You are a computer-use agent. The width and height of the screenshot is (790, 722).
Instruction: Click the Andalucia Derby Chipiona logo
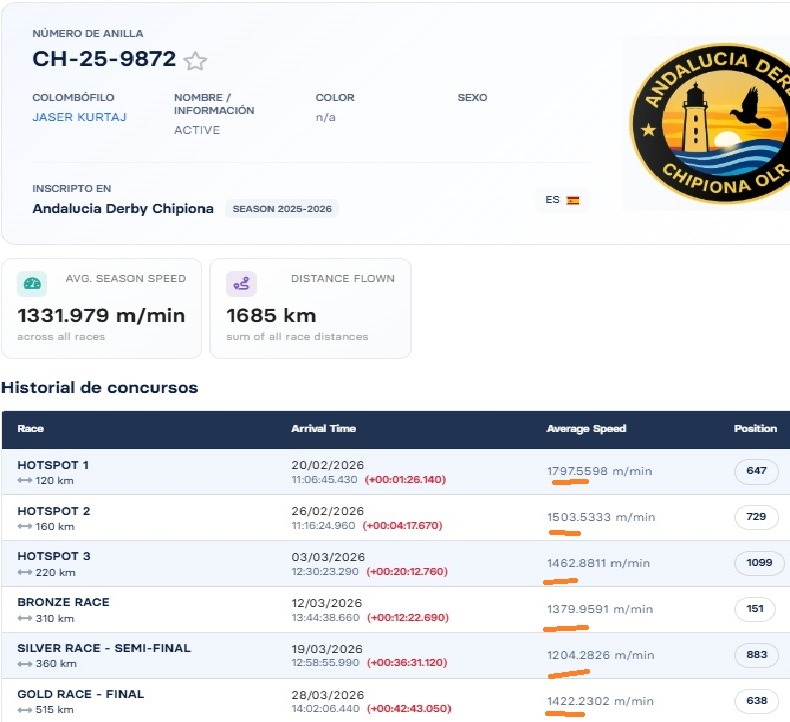tap(709, 123)
